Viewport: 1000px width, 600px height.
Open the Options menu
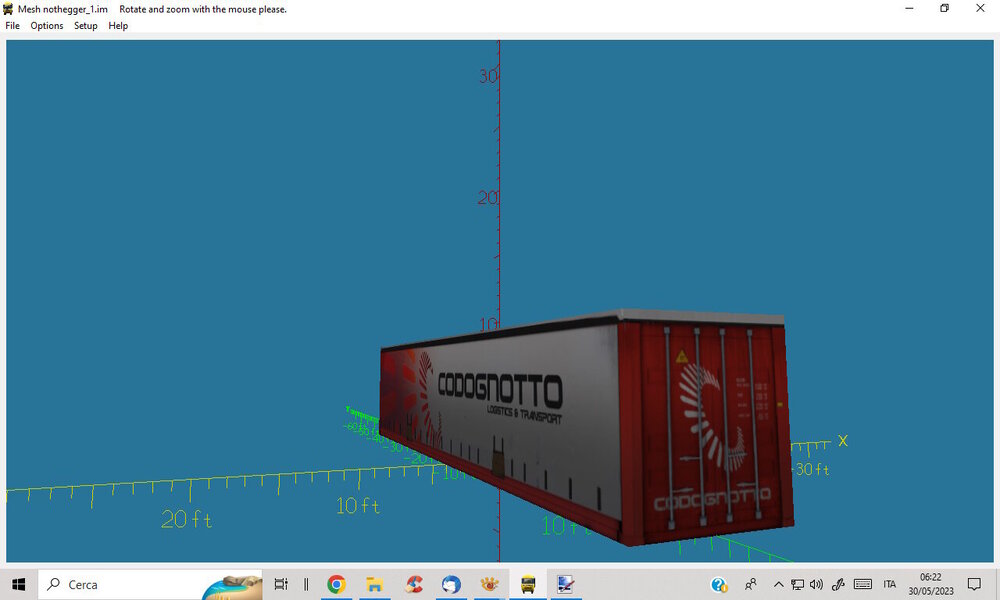coord(47,26)
